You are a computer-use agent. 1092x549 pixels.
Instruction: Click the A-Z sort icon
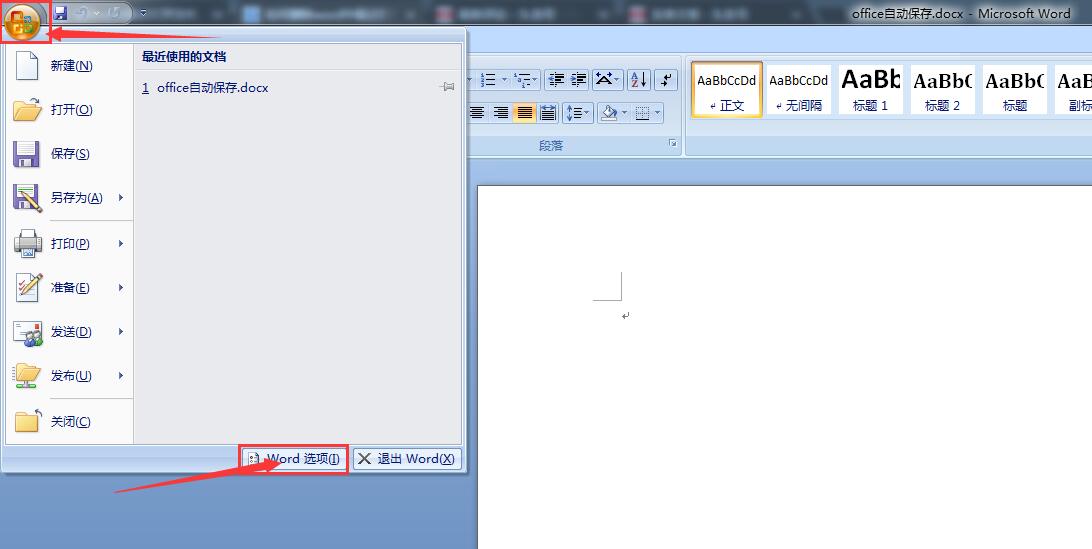[x=639, y=80]
